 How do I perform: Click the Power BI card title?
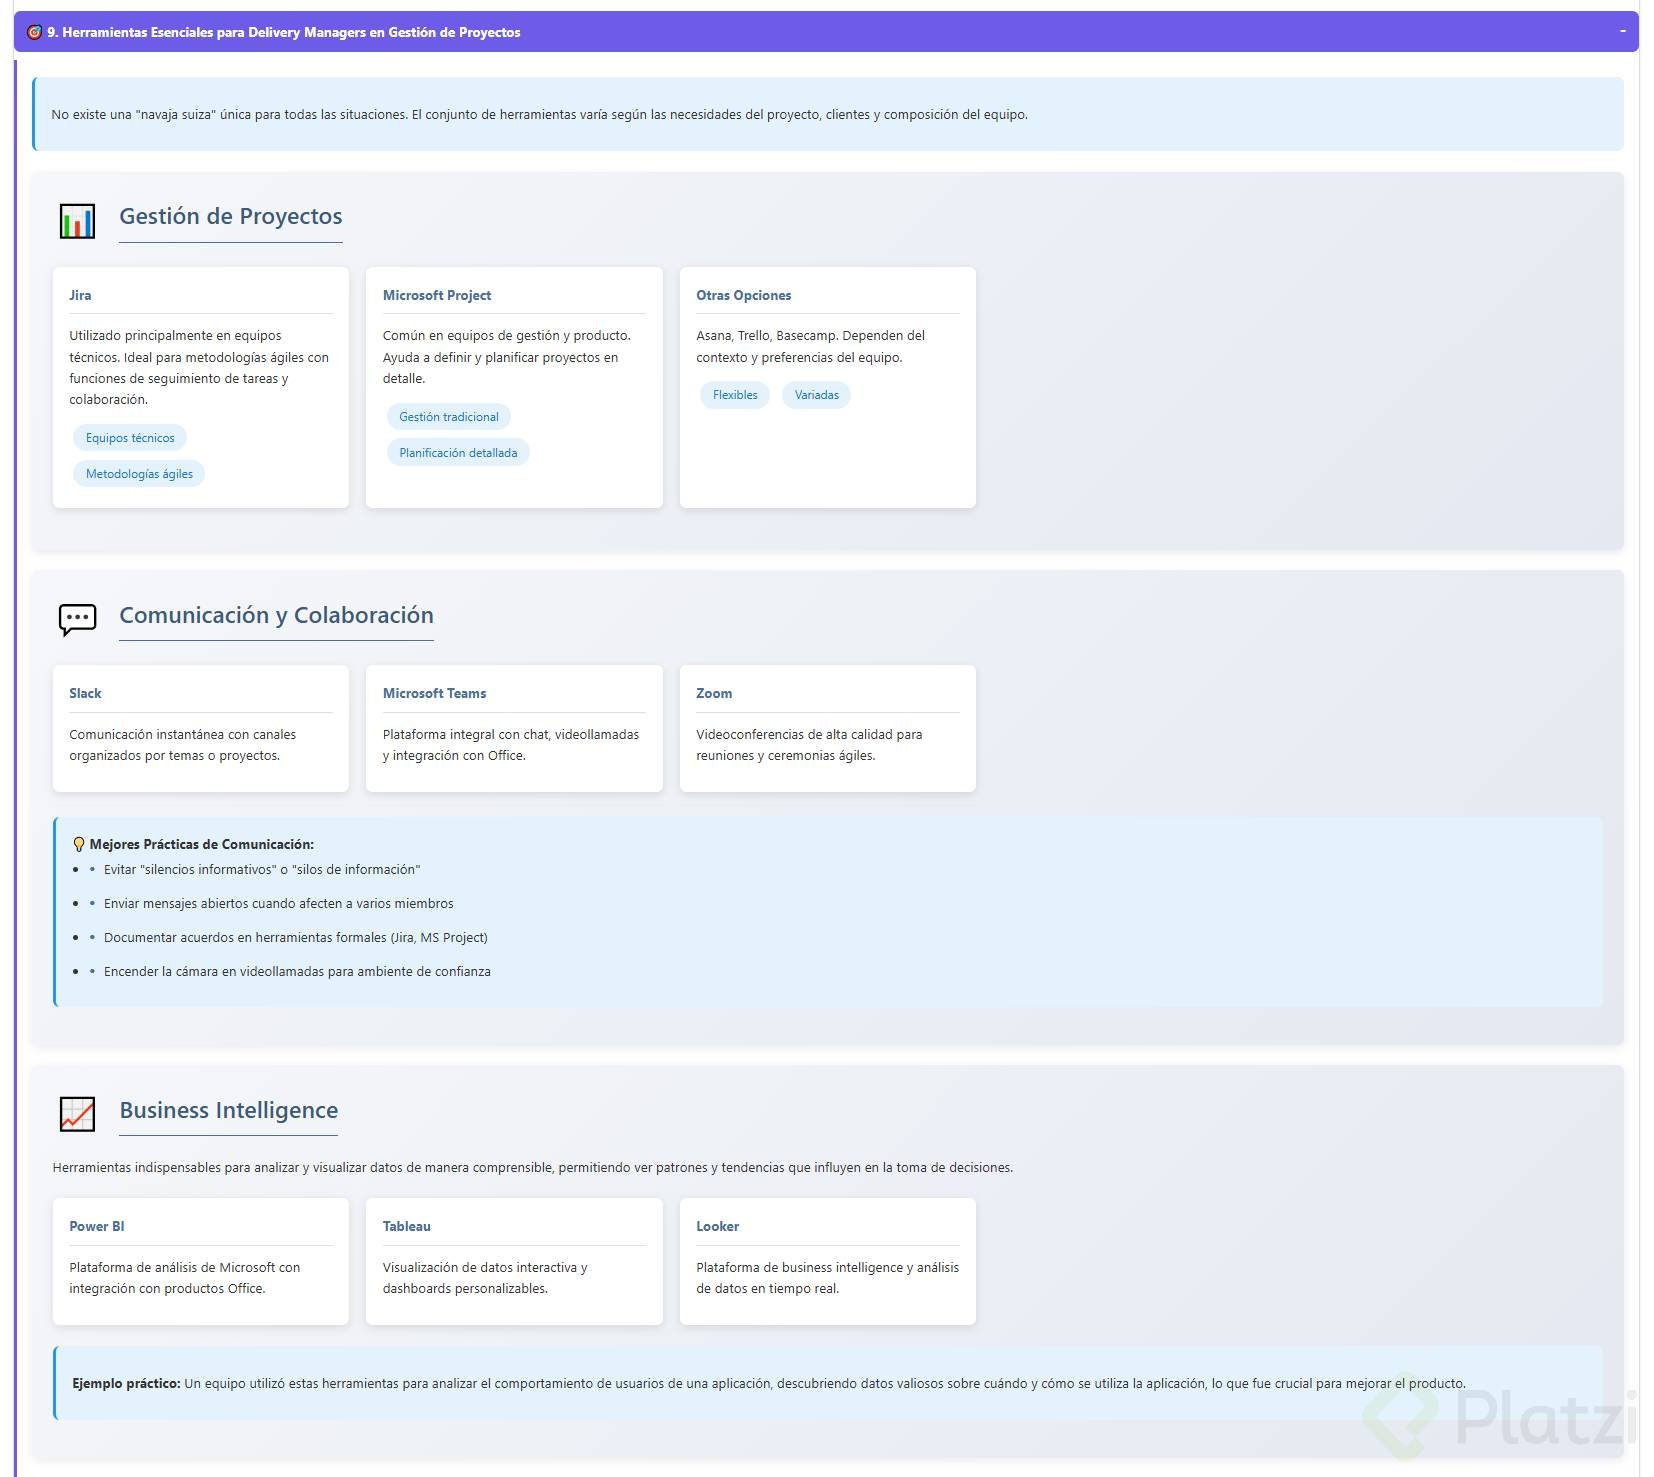pyautogui.click(x=97, y=1226)
